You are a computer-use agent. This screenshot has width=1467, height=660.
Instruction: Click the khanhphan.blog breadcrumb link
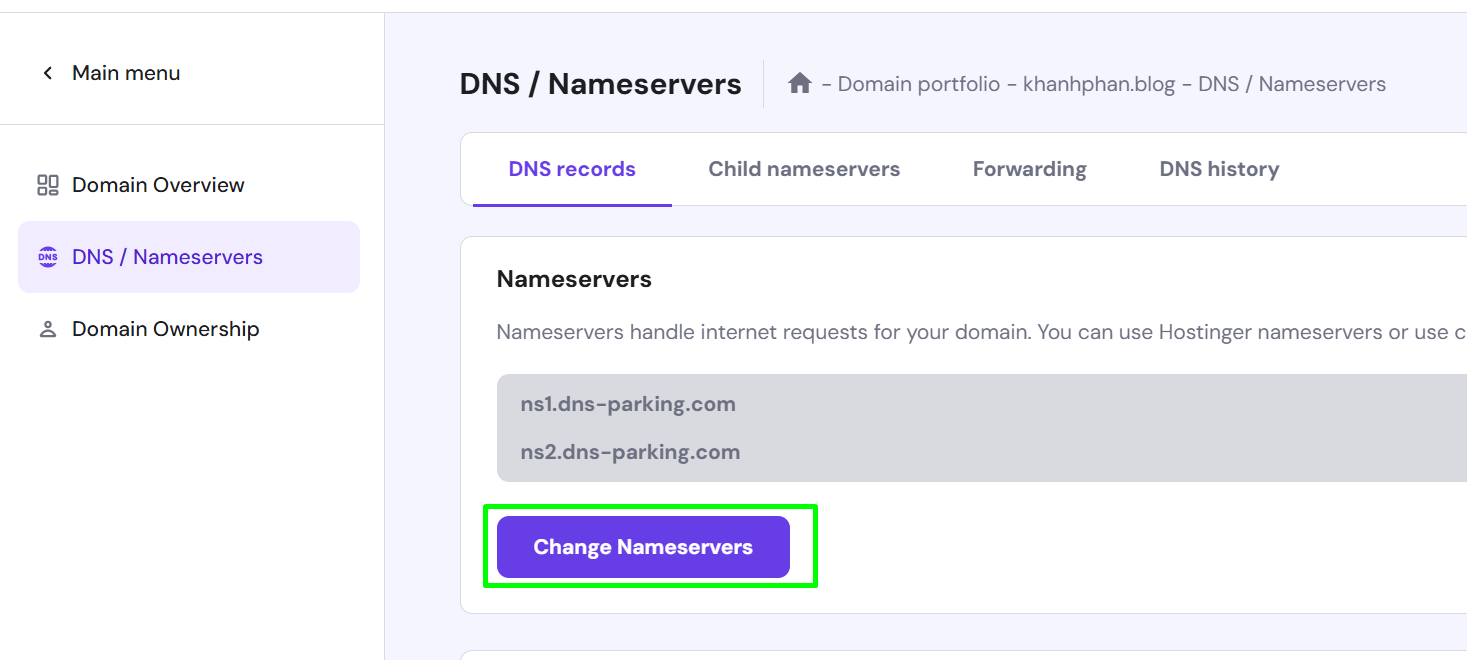pos(1099,84)
